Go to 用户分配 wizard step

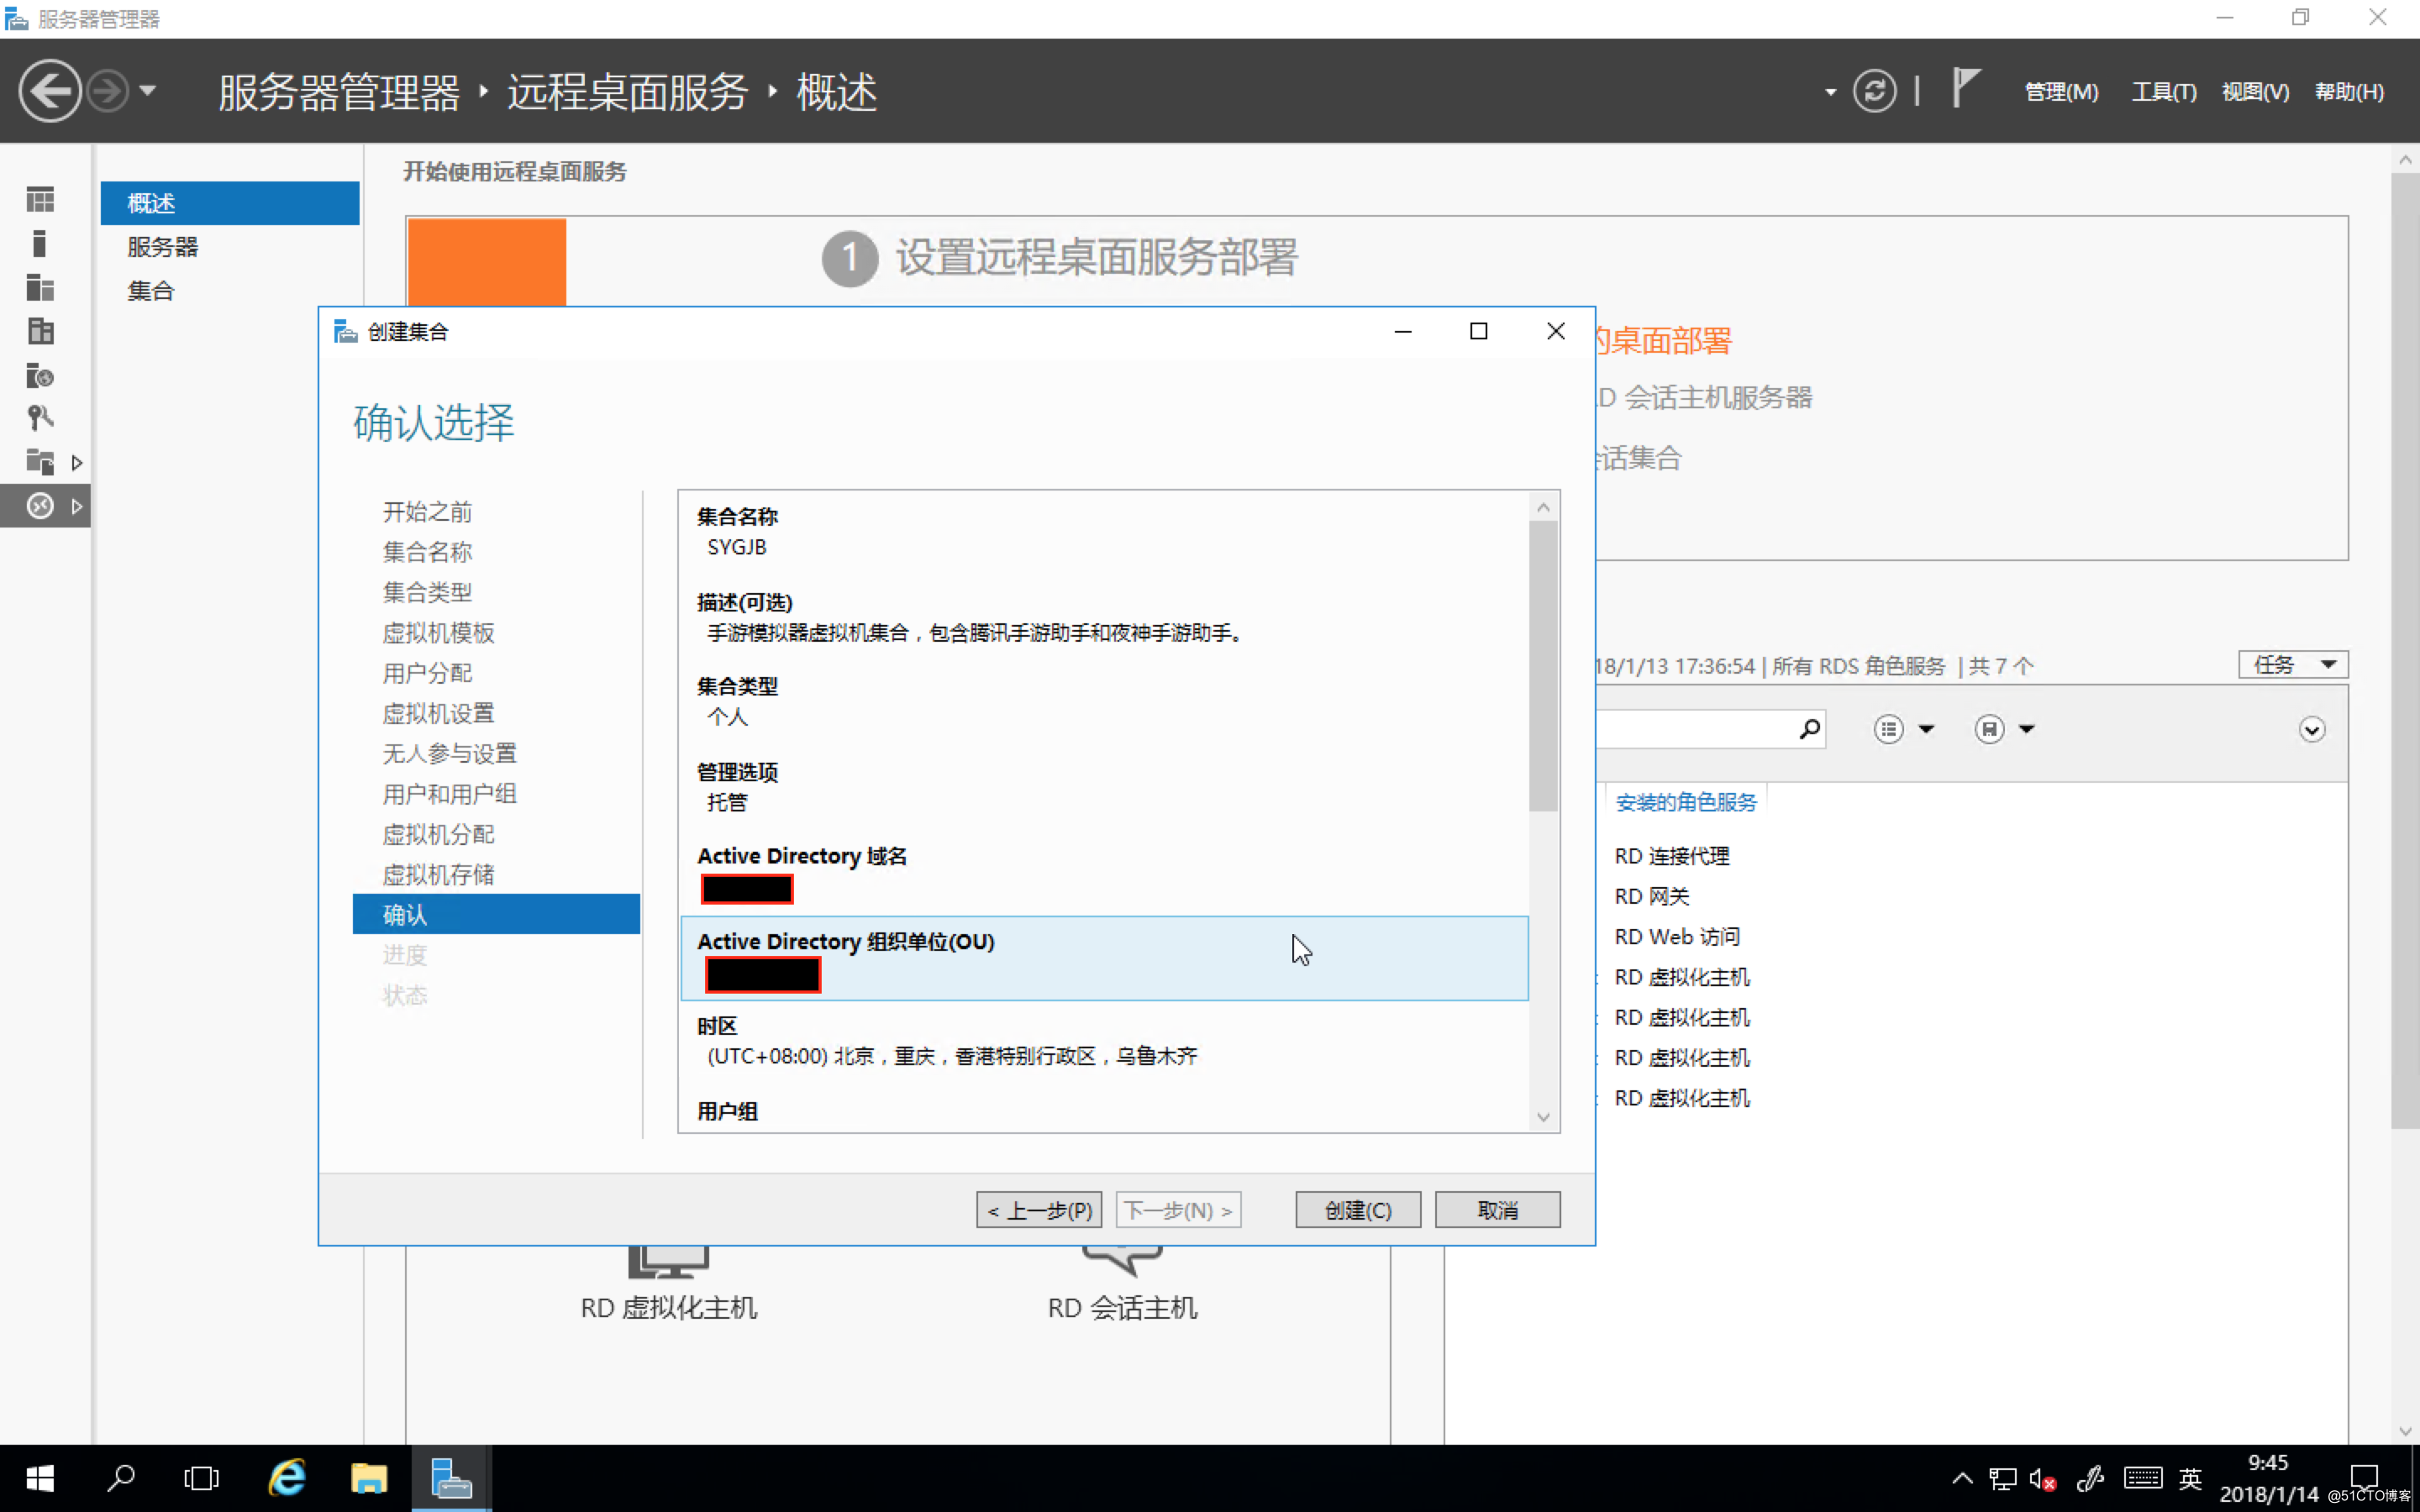pyautogui.click(x=427, y=673)
